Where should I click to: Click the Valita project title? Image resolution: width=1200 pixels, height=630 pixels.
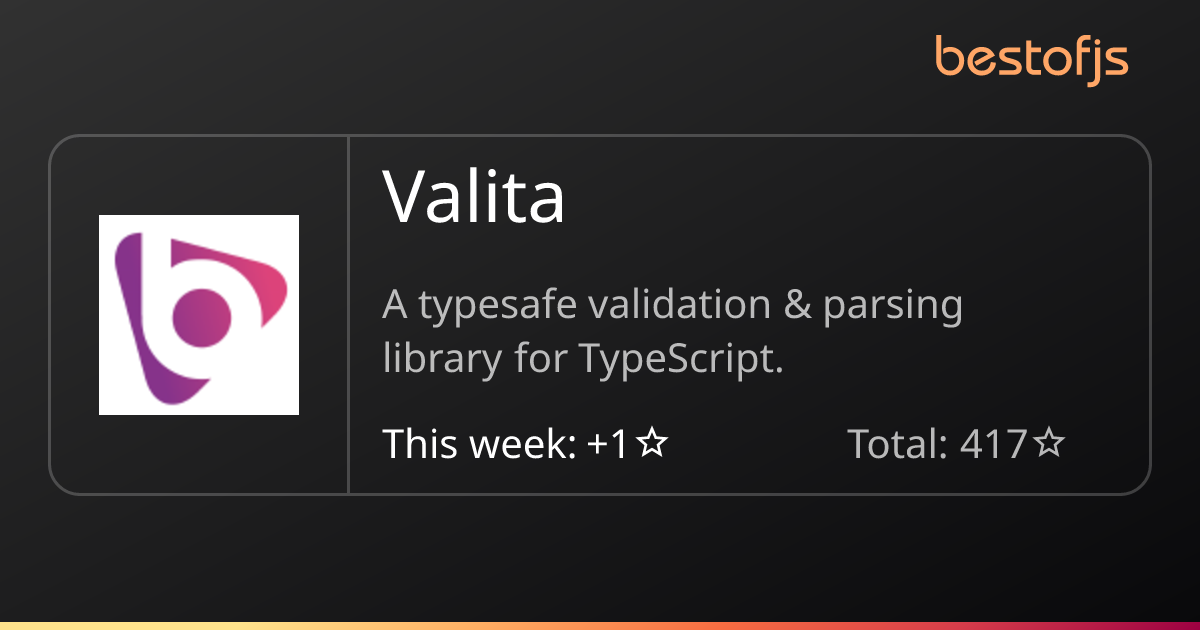coord(474,196)
